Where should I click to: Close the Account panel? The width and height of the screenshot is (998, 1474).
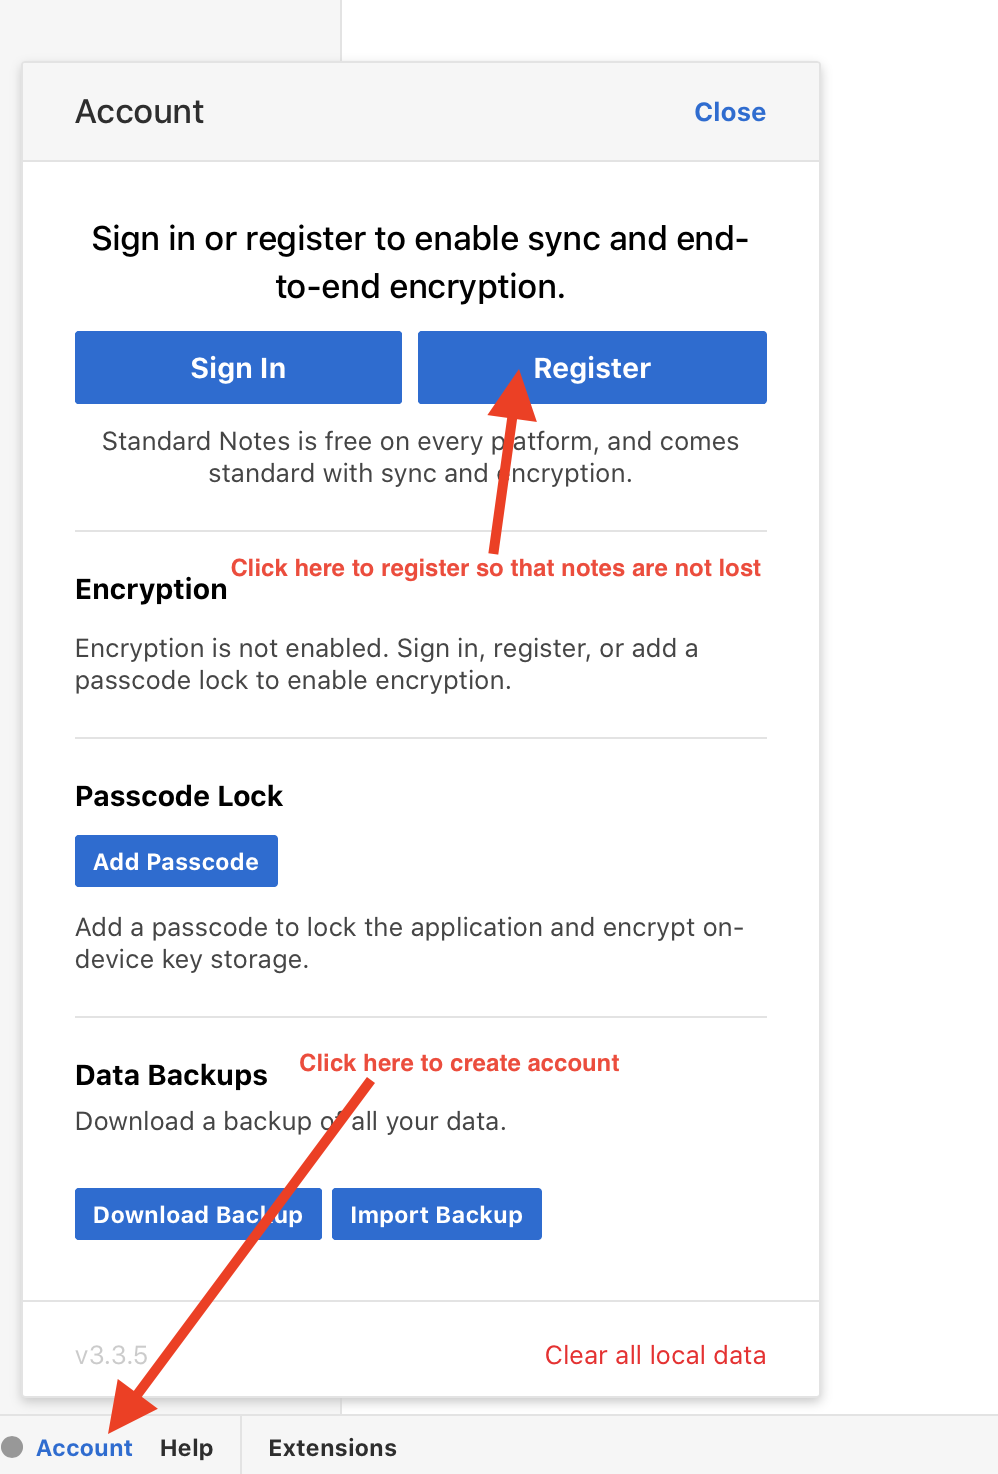pyautogui.click(x=730, y=112)
